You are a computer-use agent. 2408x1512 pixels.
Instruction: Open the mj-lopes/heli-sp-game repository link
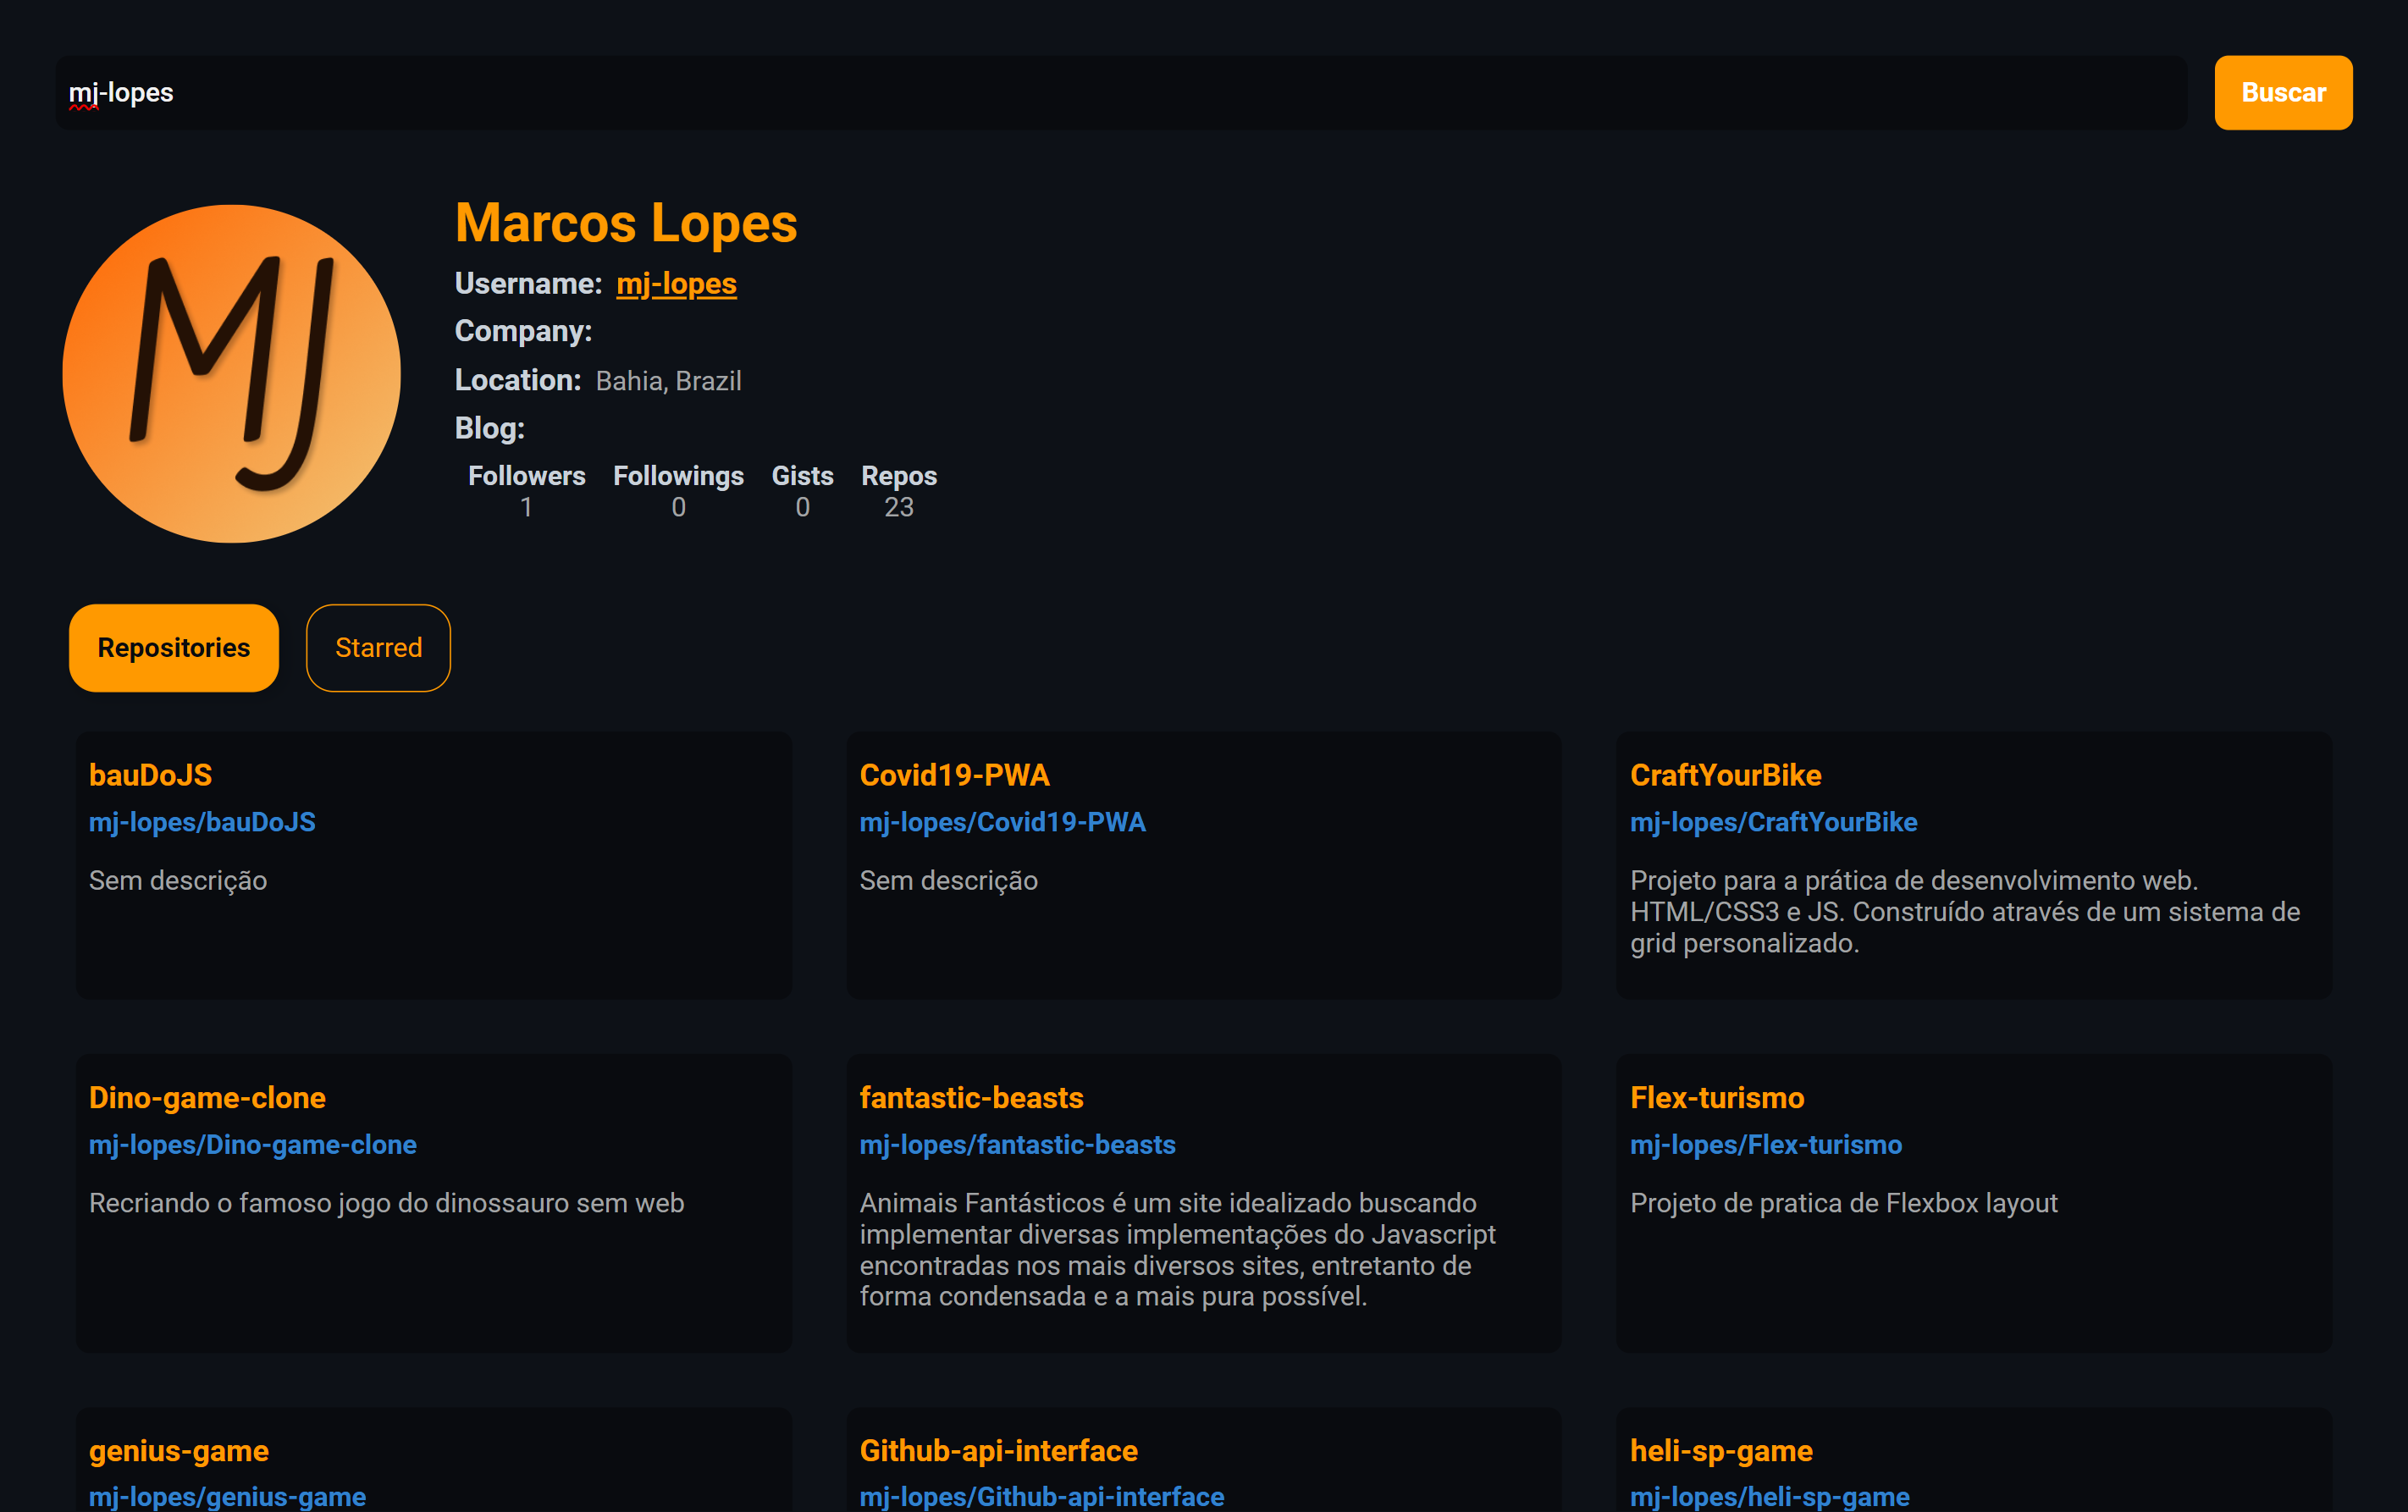1769,1496
